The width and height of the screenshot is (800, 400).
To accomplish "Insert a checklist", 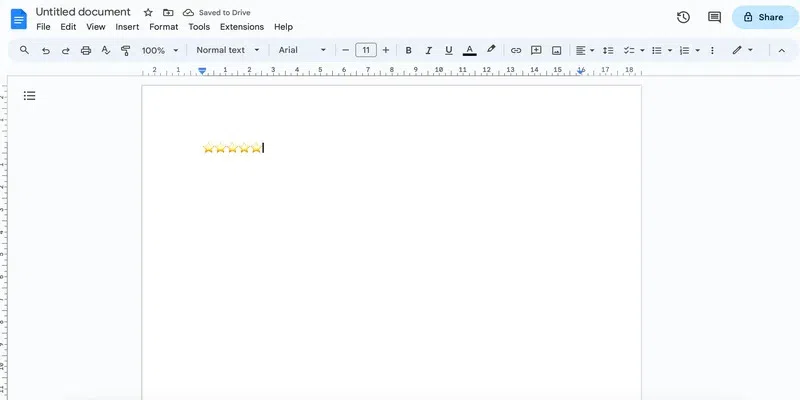I will 629,51.
